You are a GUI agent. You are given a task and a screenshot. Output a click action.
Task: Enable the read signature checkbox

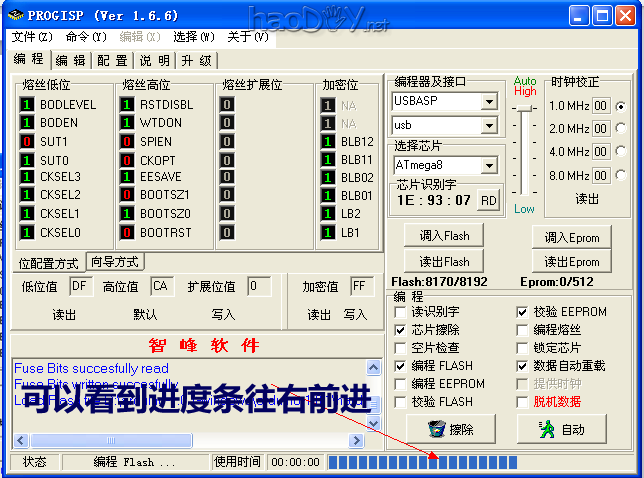(x=401, y=312)
